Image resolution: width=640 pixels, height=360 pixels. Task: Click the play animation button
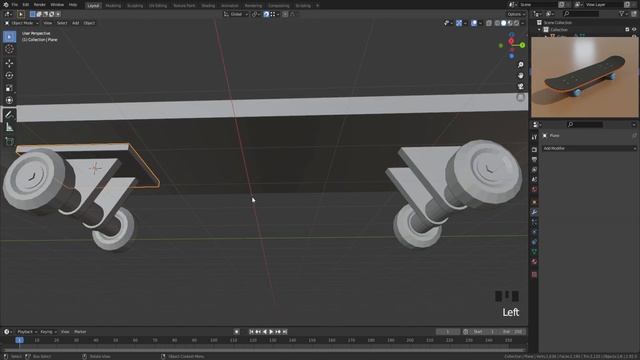point(271,332)
